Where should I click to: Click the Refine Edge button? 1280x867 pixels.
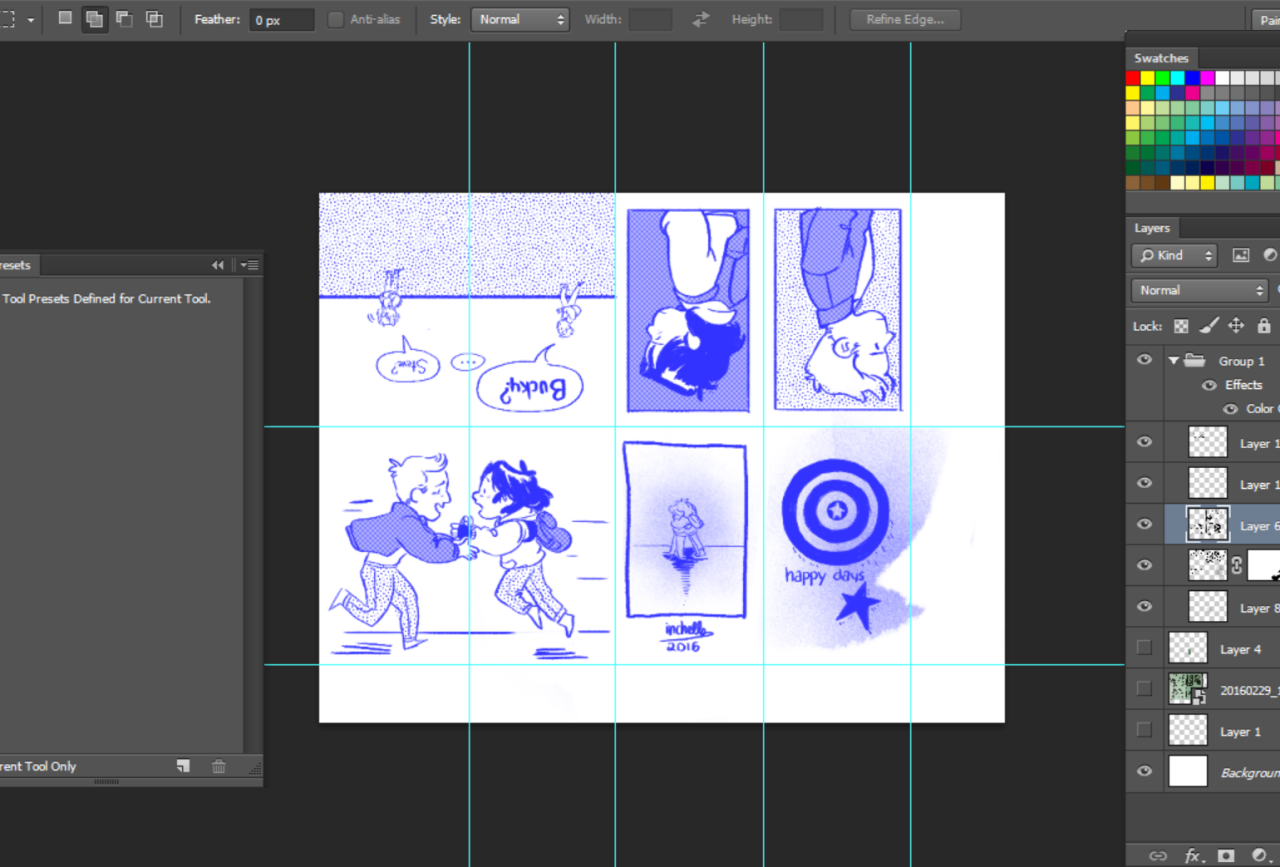coord(905,19)
